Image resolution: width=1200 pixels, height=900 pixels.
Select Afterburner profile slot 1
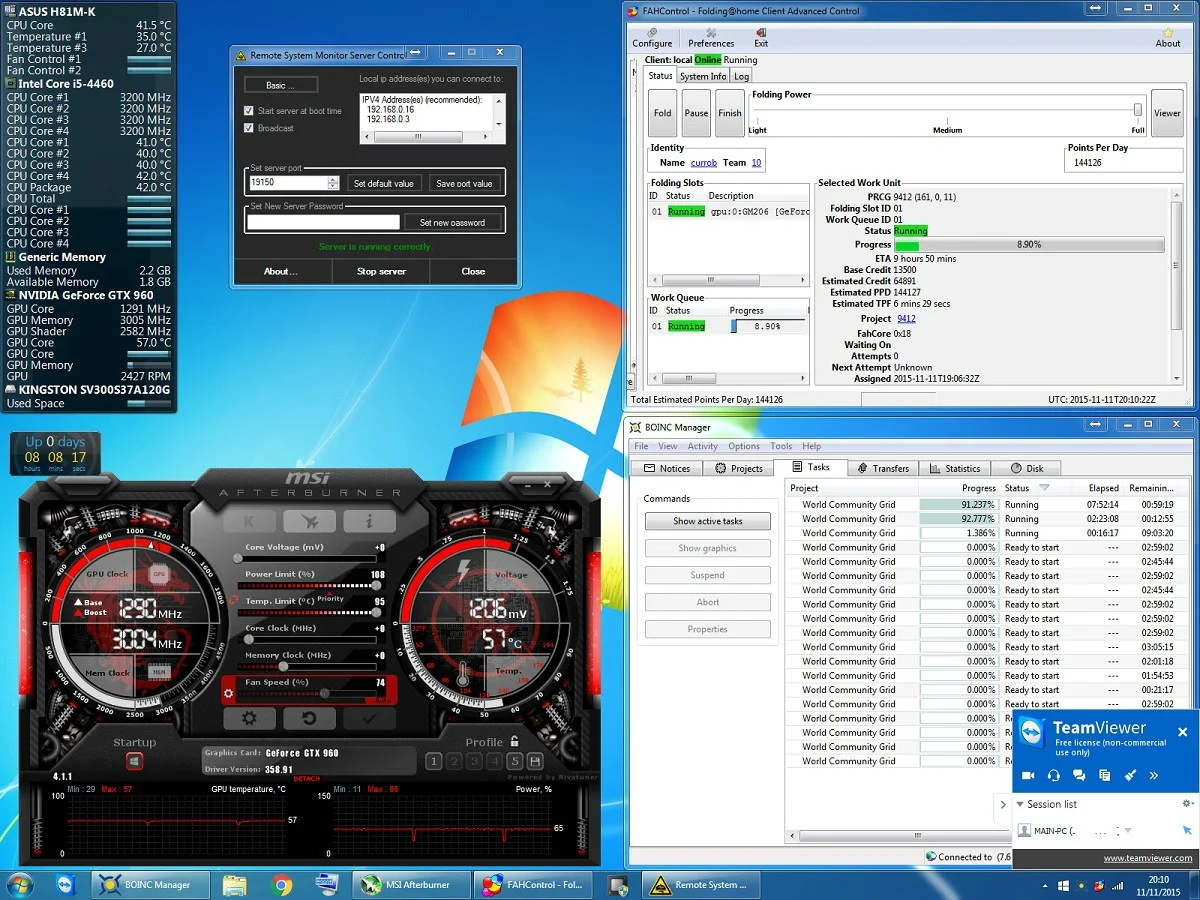[x=433, y=762]
